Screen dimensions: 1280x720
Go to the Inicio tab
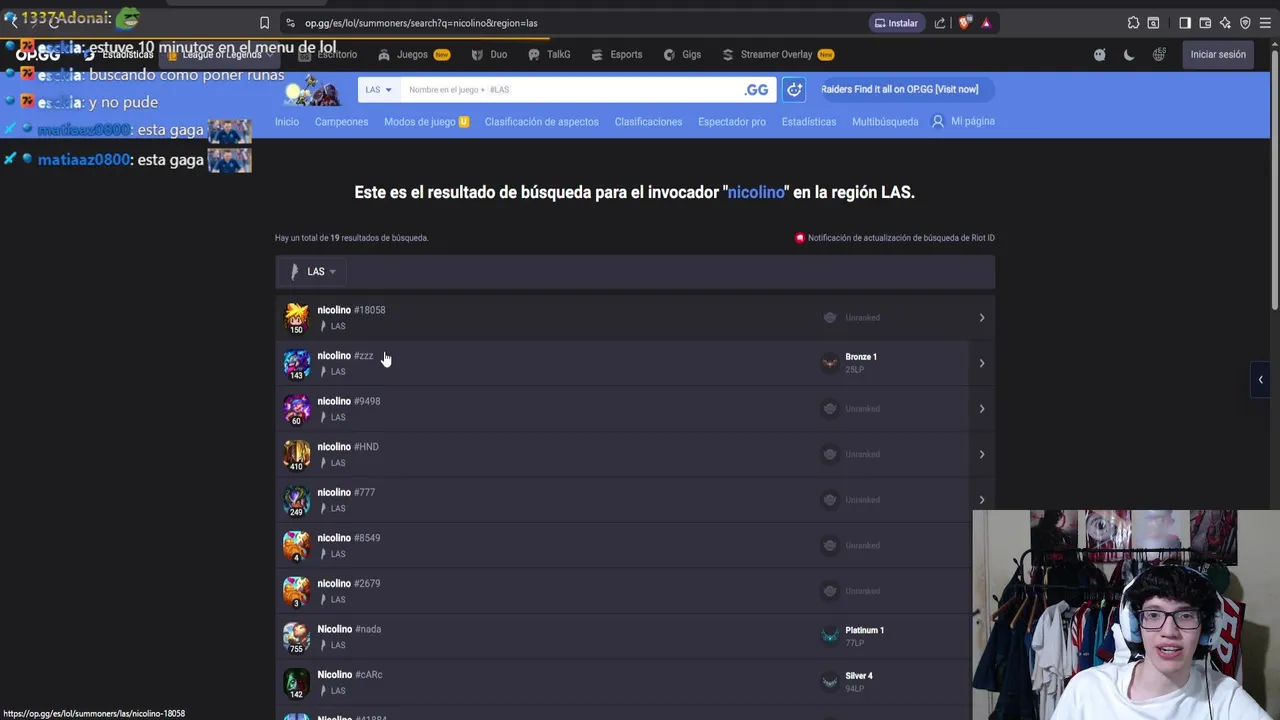click(287, 121)
